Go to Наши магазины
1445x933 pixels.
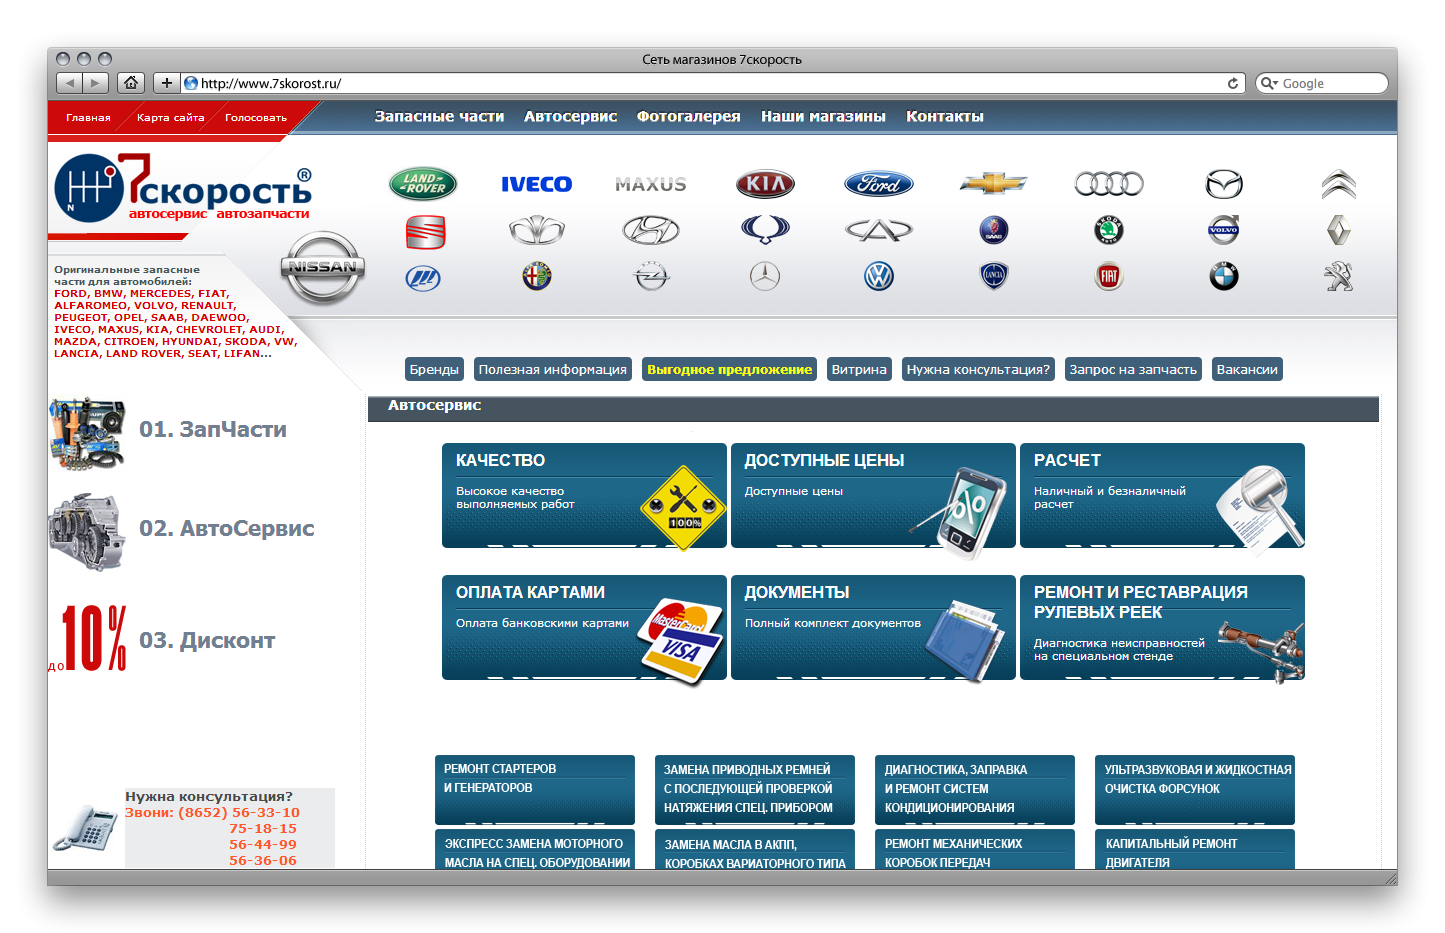[x=823, y=116]
